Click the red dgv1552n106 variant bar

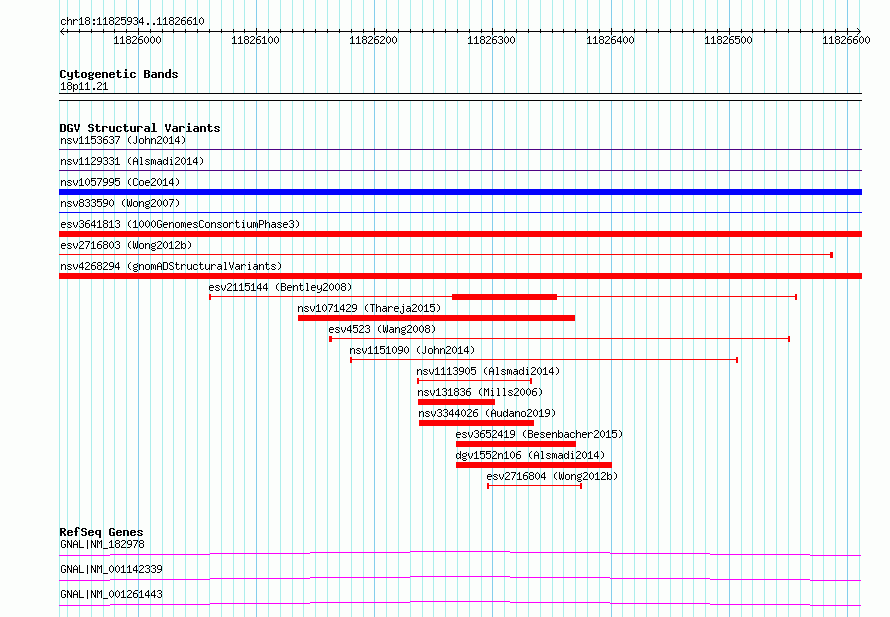pyautogui.click(x=534, y=465)
